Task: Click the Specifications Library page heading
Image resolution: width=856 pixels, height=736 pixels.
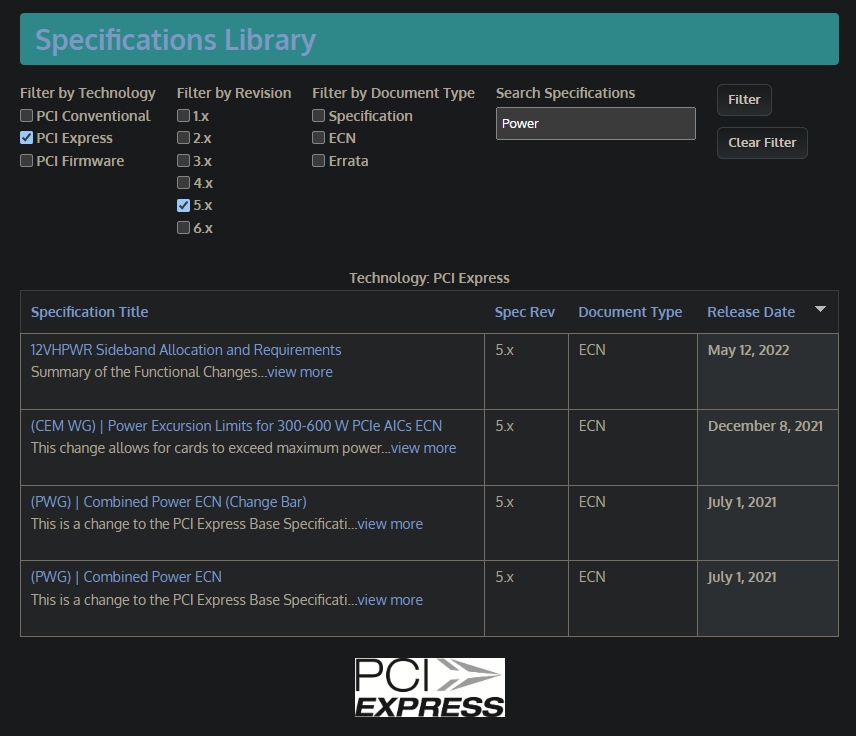Action: tap(176, 40)
